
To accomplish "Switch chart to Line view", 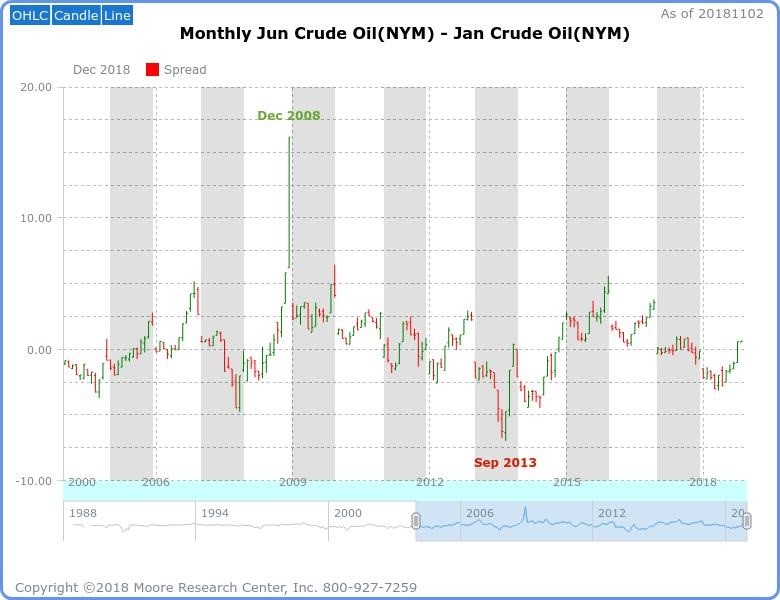I will 117,16.
